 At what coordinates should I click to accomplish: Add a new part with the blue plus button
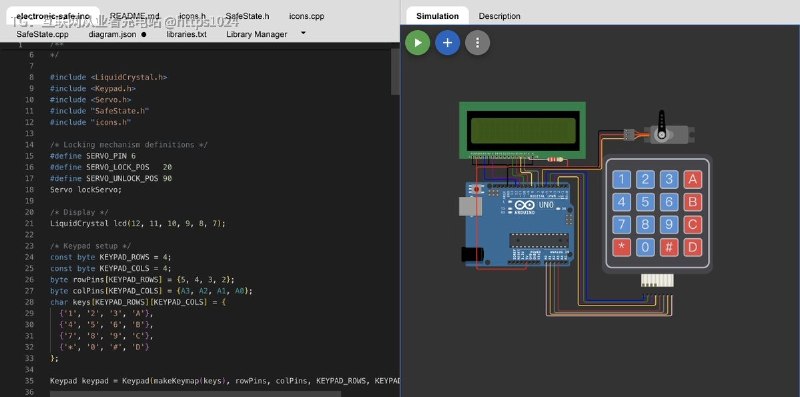[x=447, y=43]
